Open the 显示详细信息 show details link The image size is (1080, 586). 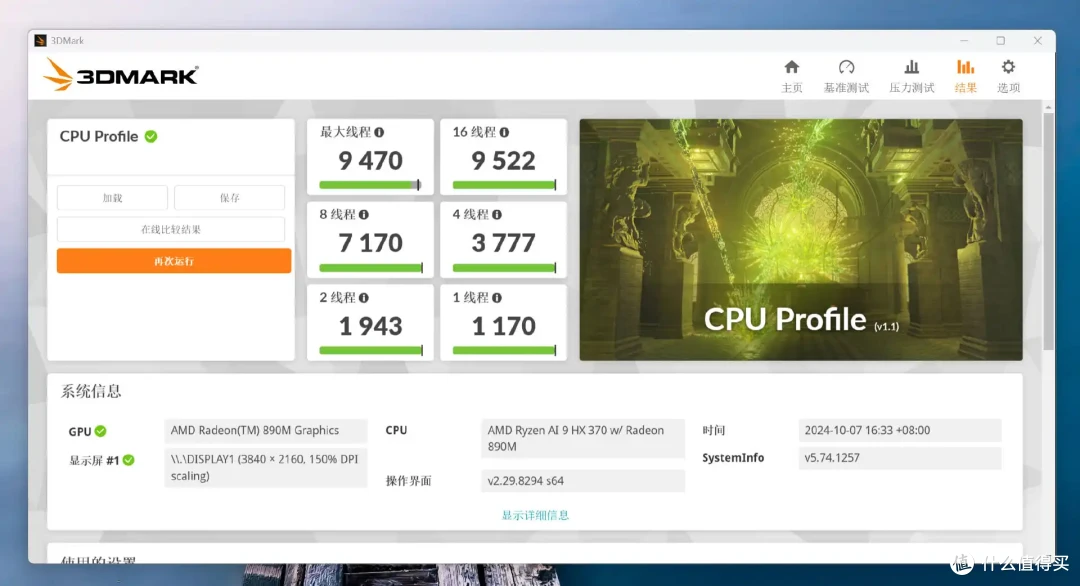[535, 515]
